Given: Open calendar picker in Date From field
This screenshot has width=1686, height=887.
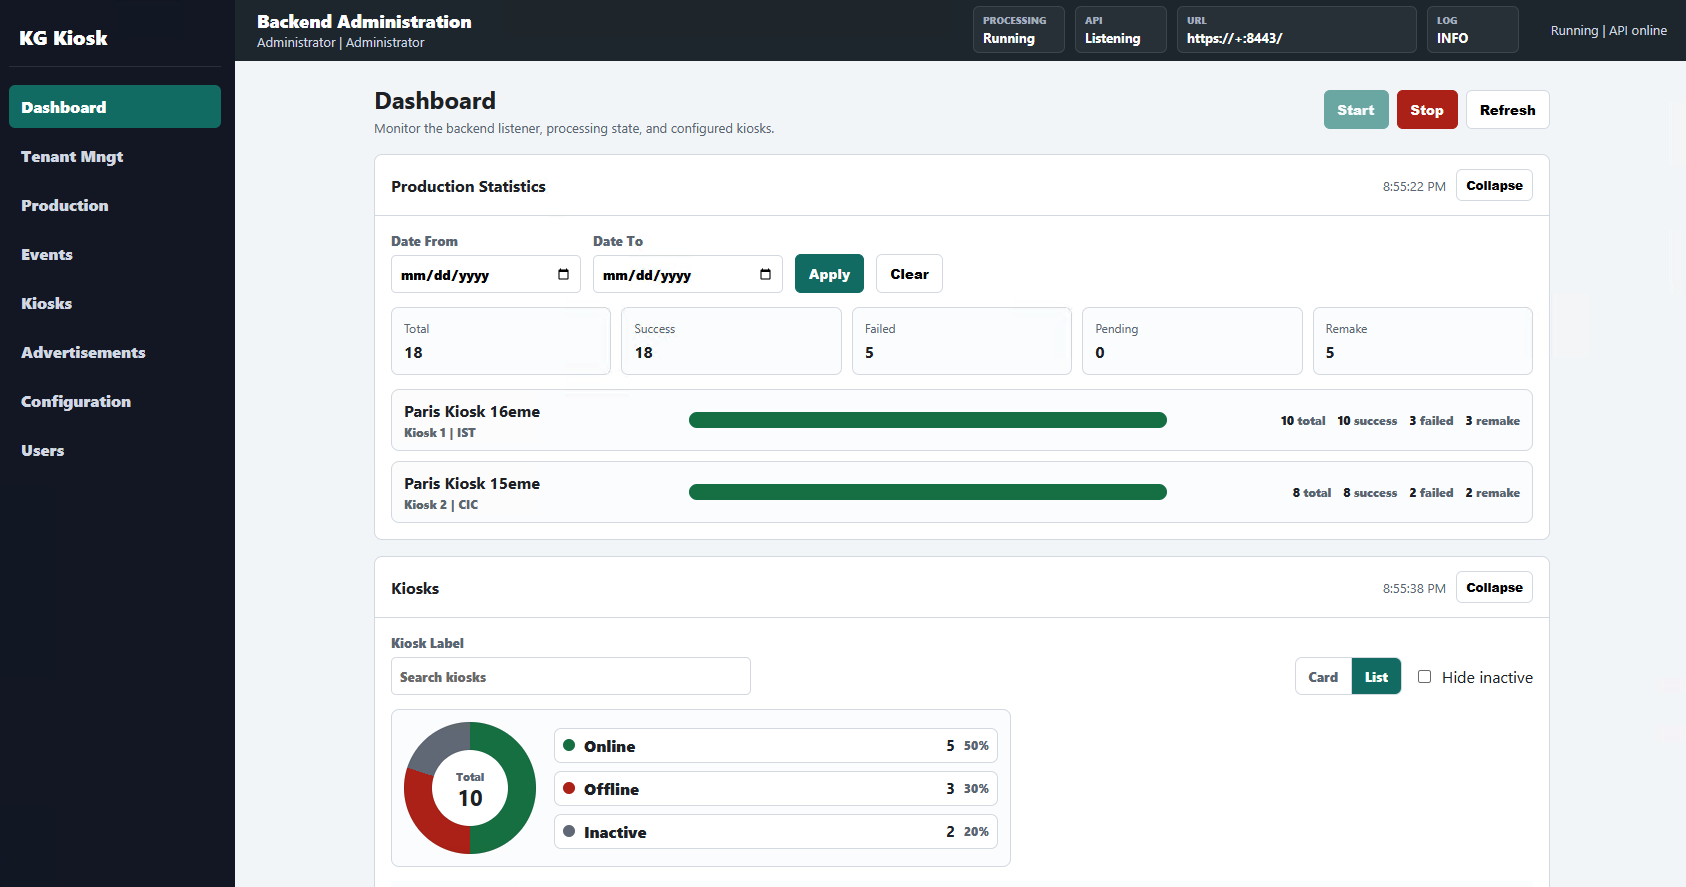Looking at the screenshot, I should point(563,274).
